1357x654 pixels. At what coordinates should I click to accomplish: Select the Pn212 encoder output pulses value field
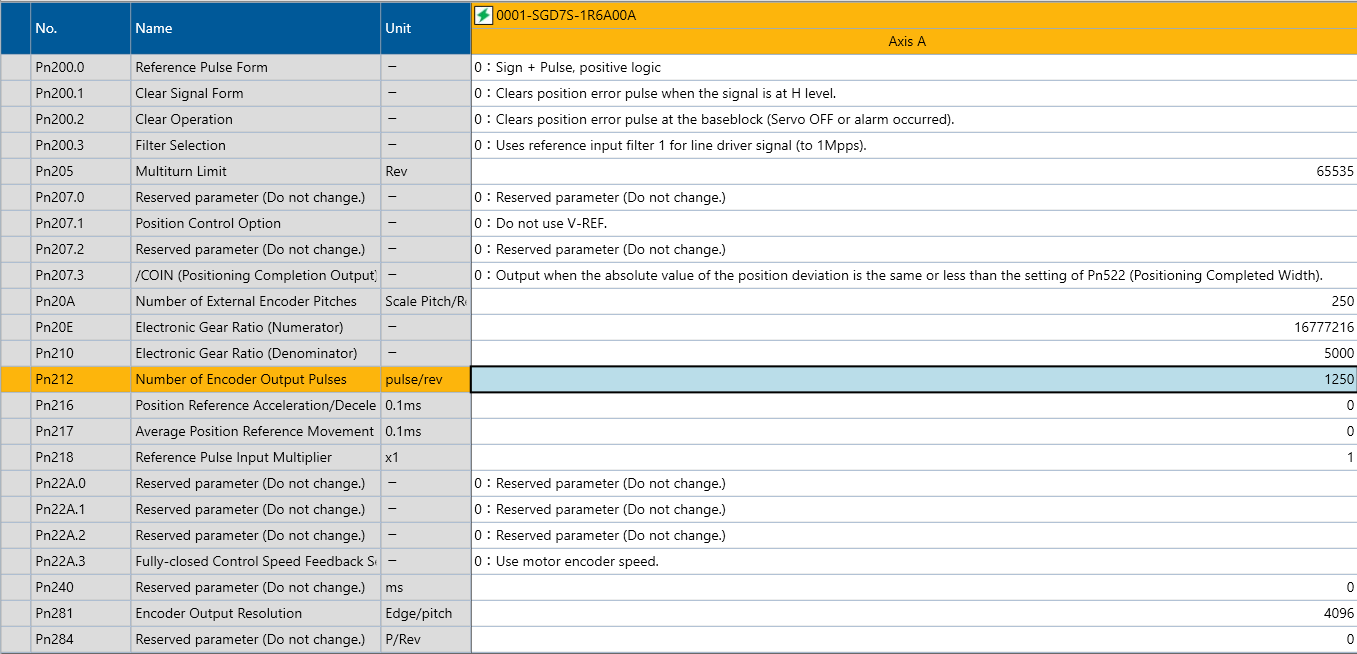pyautogui.click(x=913, y=379)
